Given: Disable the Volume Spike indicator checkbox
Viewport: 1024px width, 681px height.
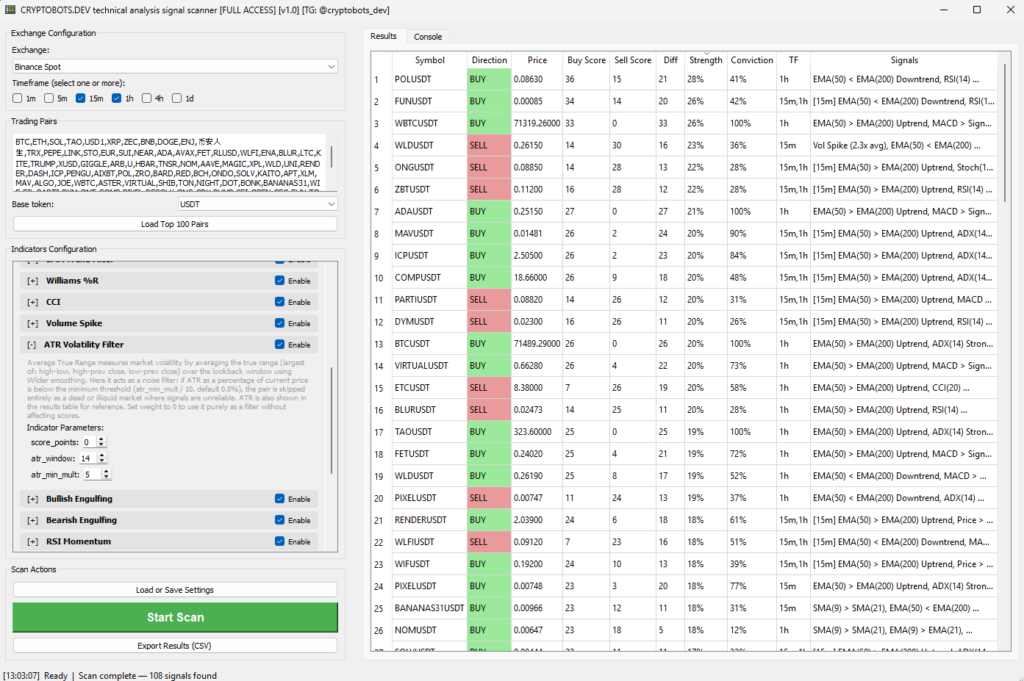Looking at the screenshot, I should click(x=280, y=323).
